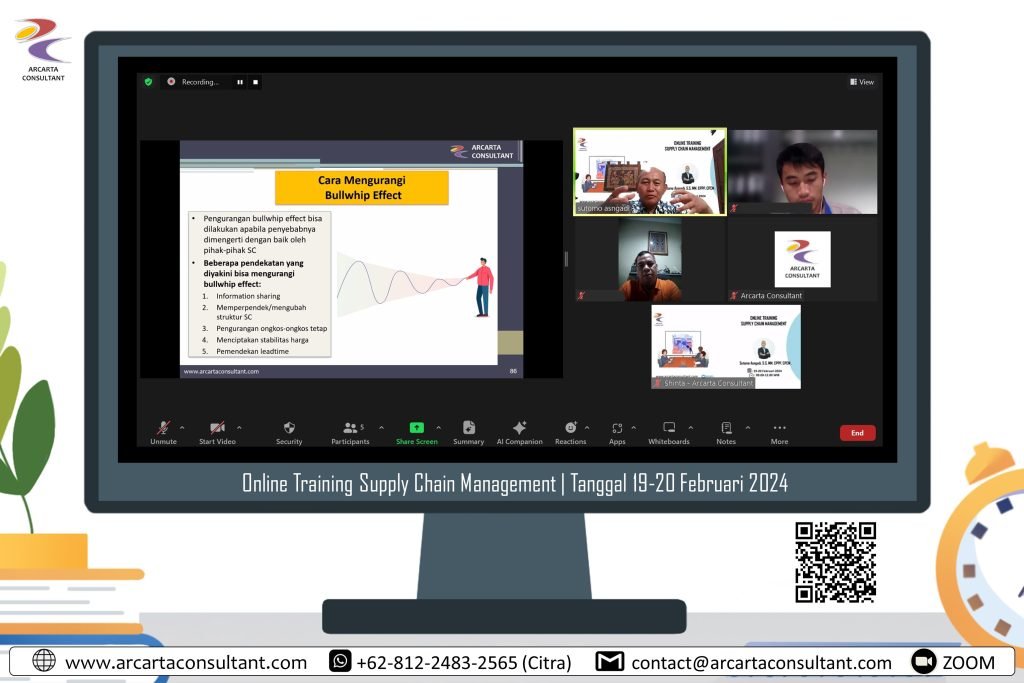Launch the AI Companion
The image size is (1024, 683).
coord(519,428)
